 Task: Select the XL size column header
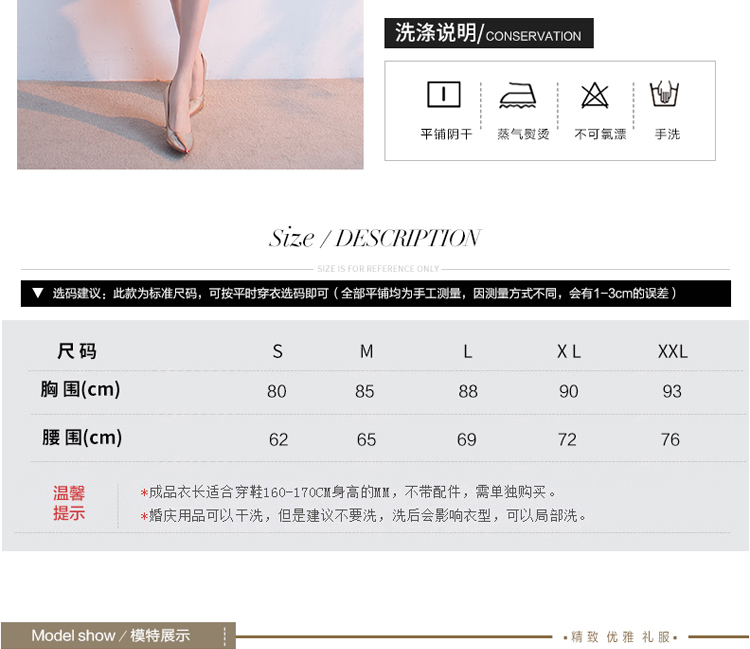point(568,352)
